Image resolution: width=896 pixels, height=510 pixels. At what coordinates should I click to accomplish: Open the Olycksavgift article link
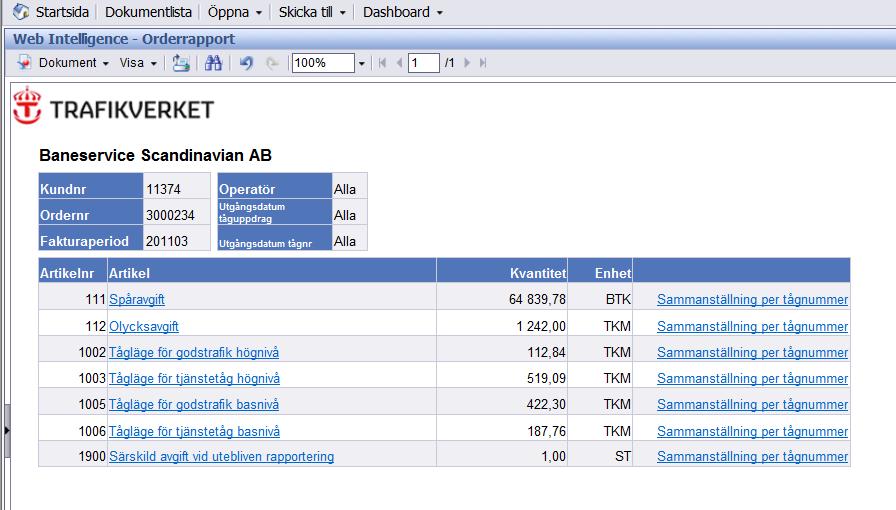tap(143, 326)
